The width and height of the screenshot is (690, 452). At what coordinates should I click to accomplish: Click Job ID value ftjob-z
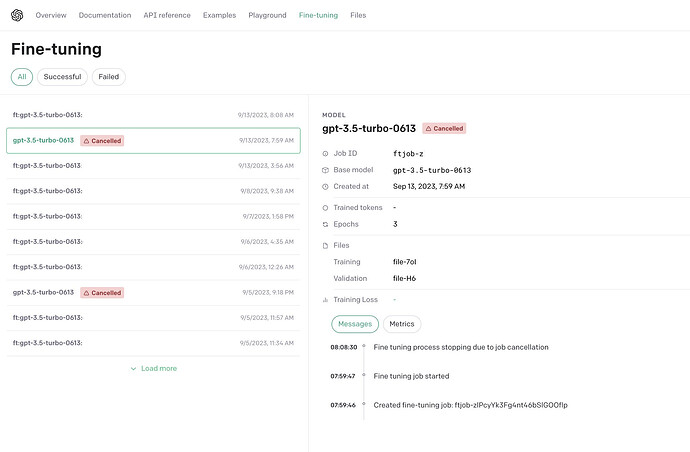coord(408,154)
